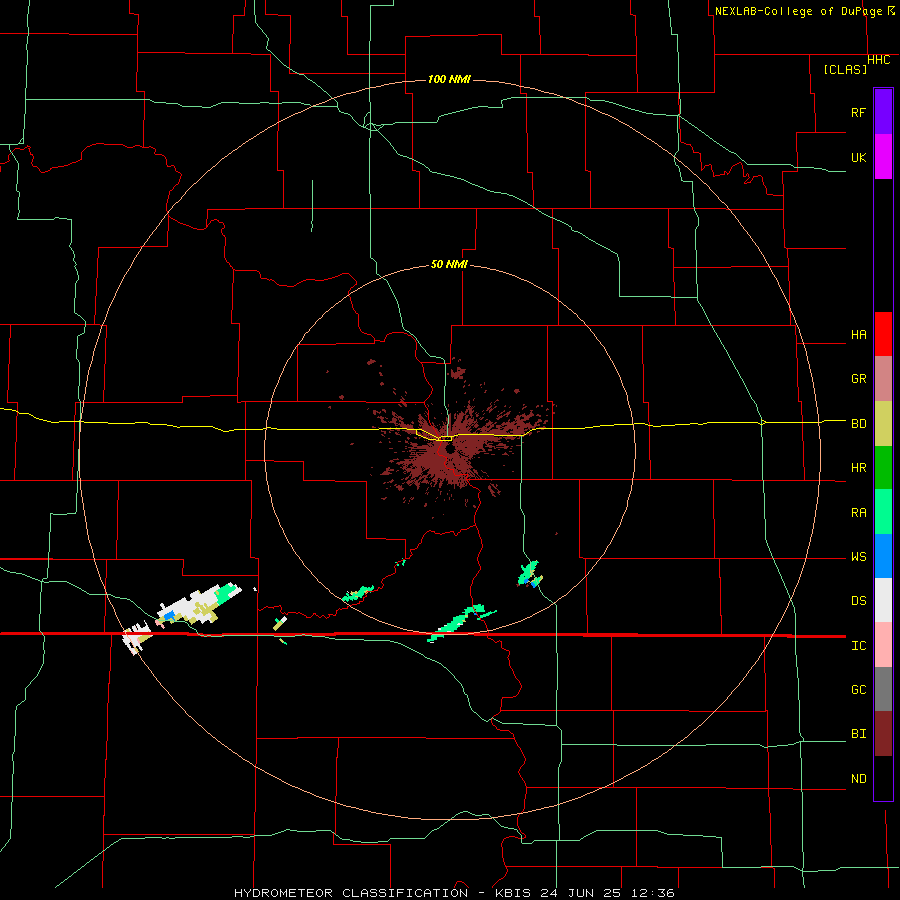Viewport: 900px width, 900px height.
Task: Click the WS legend label
Action: coord(858,557)
